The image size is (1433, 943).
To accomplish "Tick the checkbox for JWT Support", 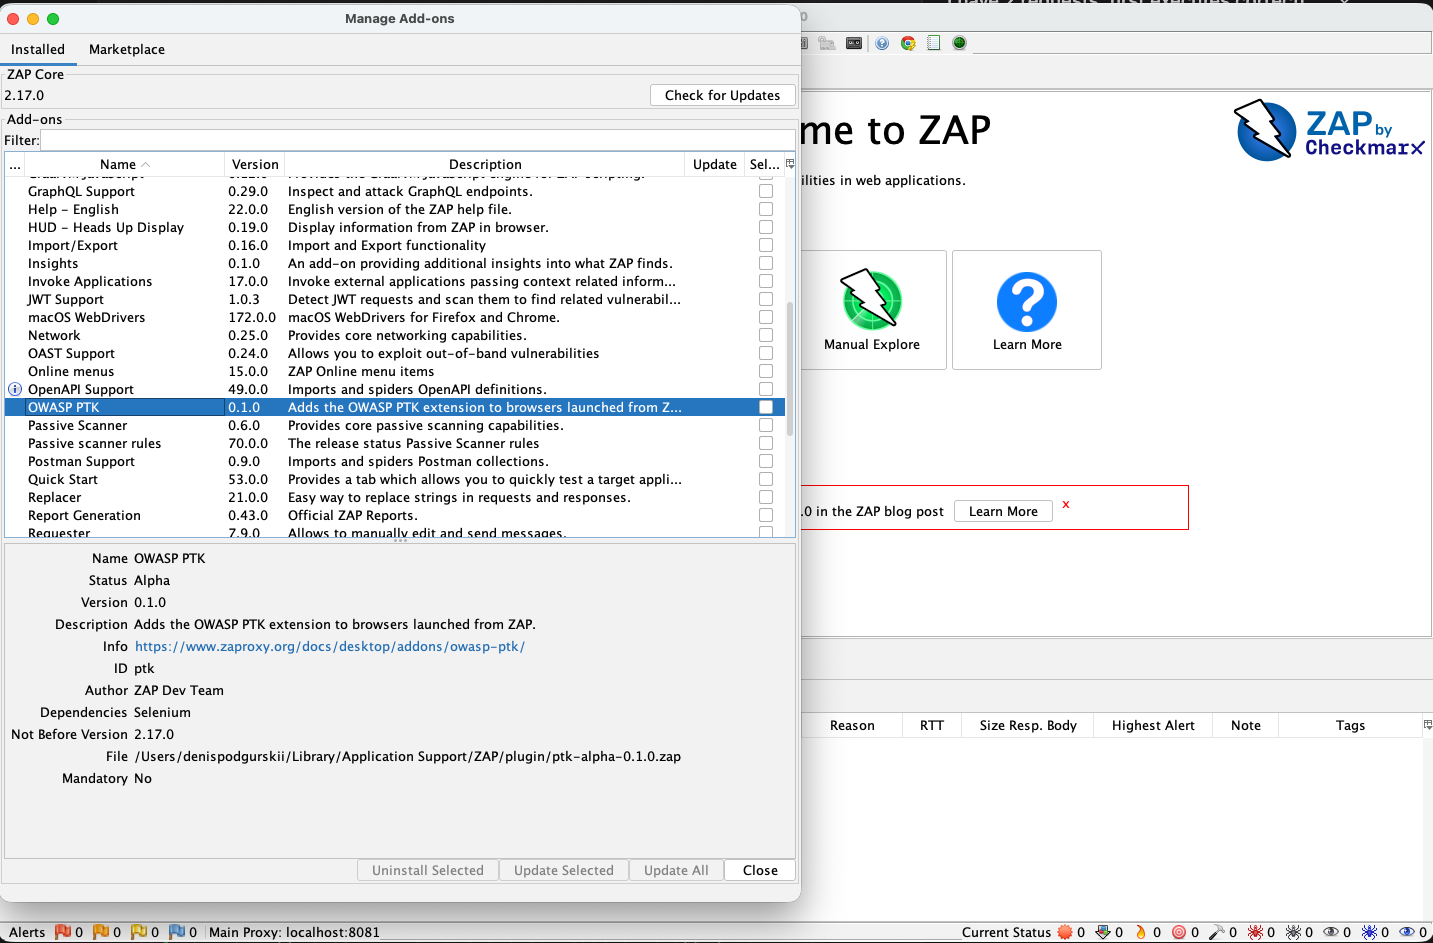I will coord(765,299).
